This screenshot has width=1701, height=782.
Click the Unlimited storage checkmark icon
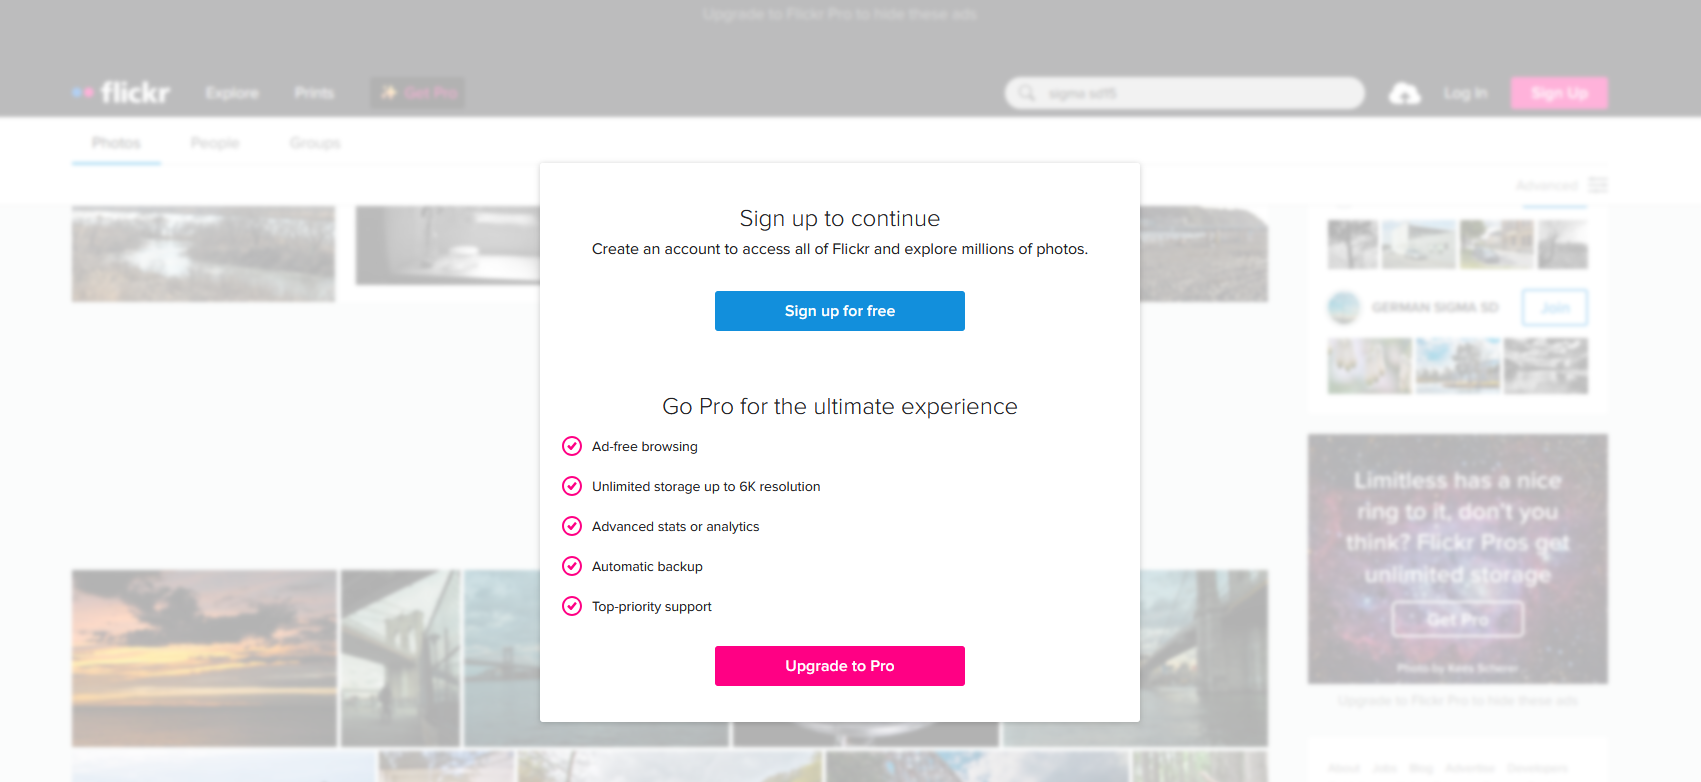tap(572, 486)
